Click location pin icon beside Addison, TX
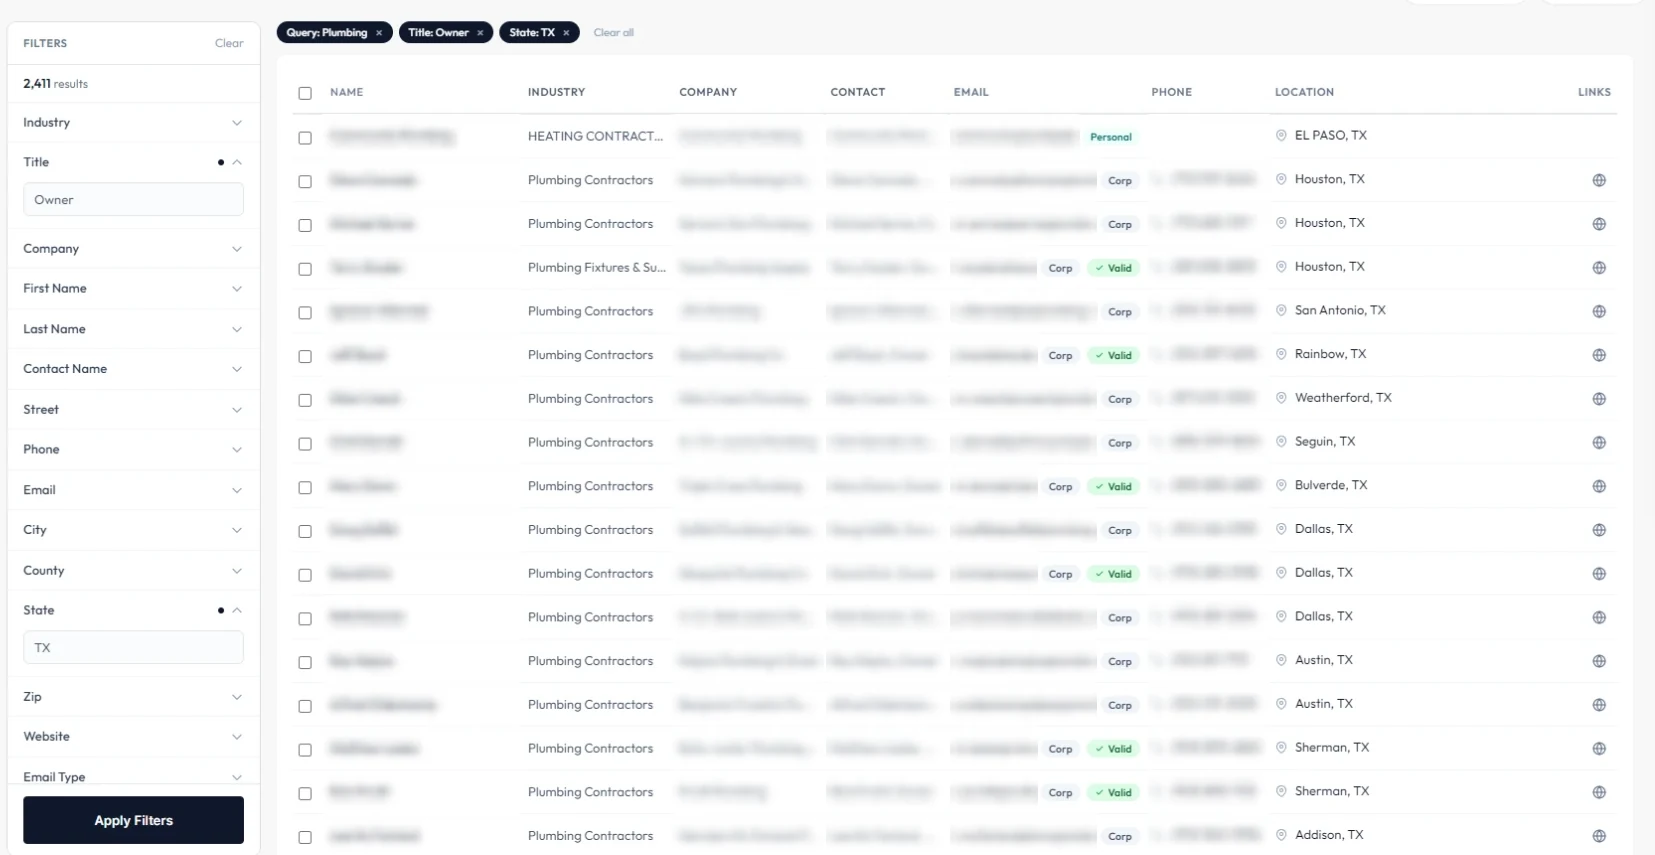Viewport: 1655px width, 855px height. coord(1281,835)
